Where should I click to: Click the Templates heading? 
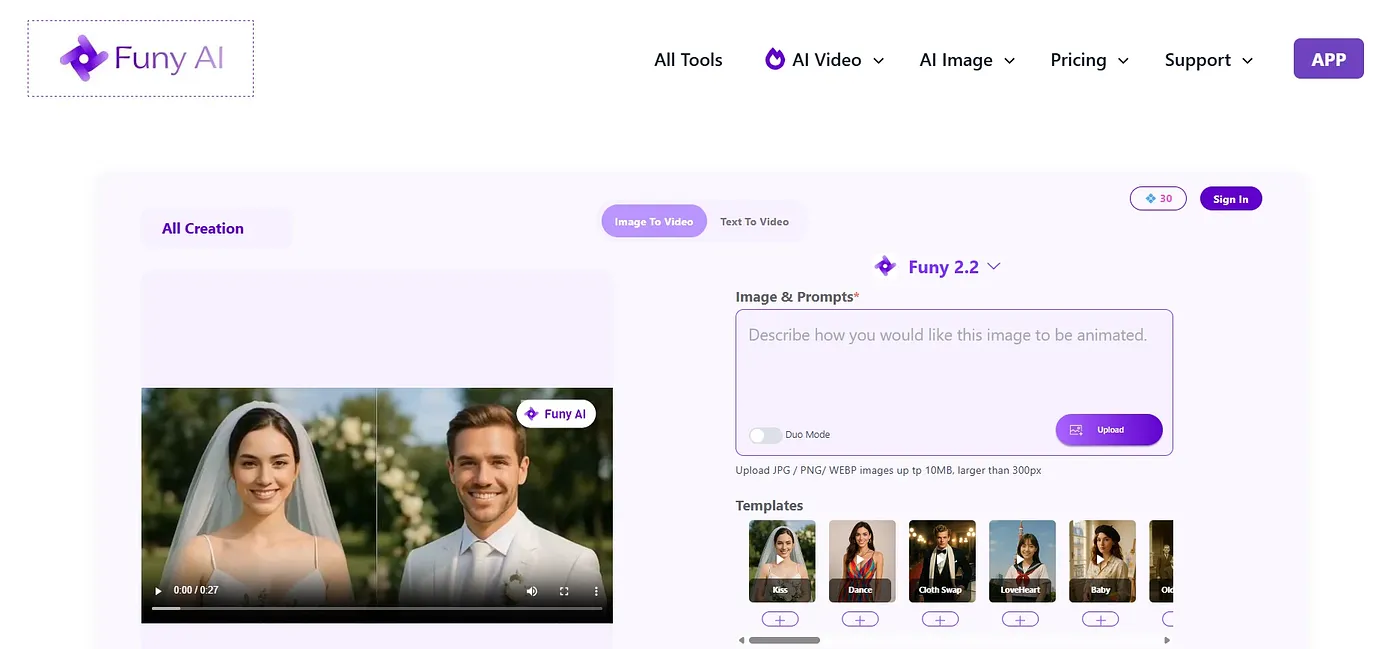point(769,506)
